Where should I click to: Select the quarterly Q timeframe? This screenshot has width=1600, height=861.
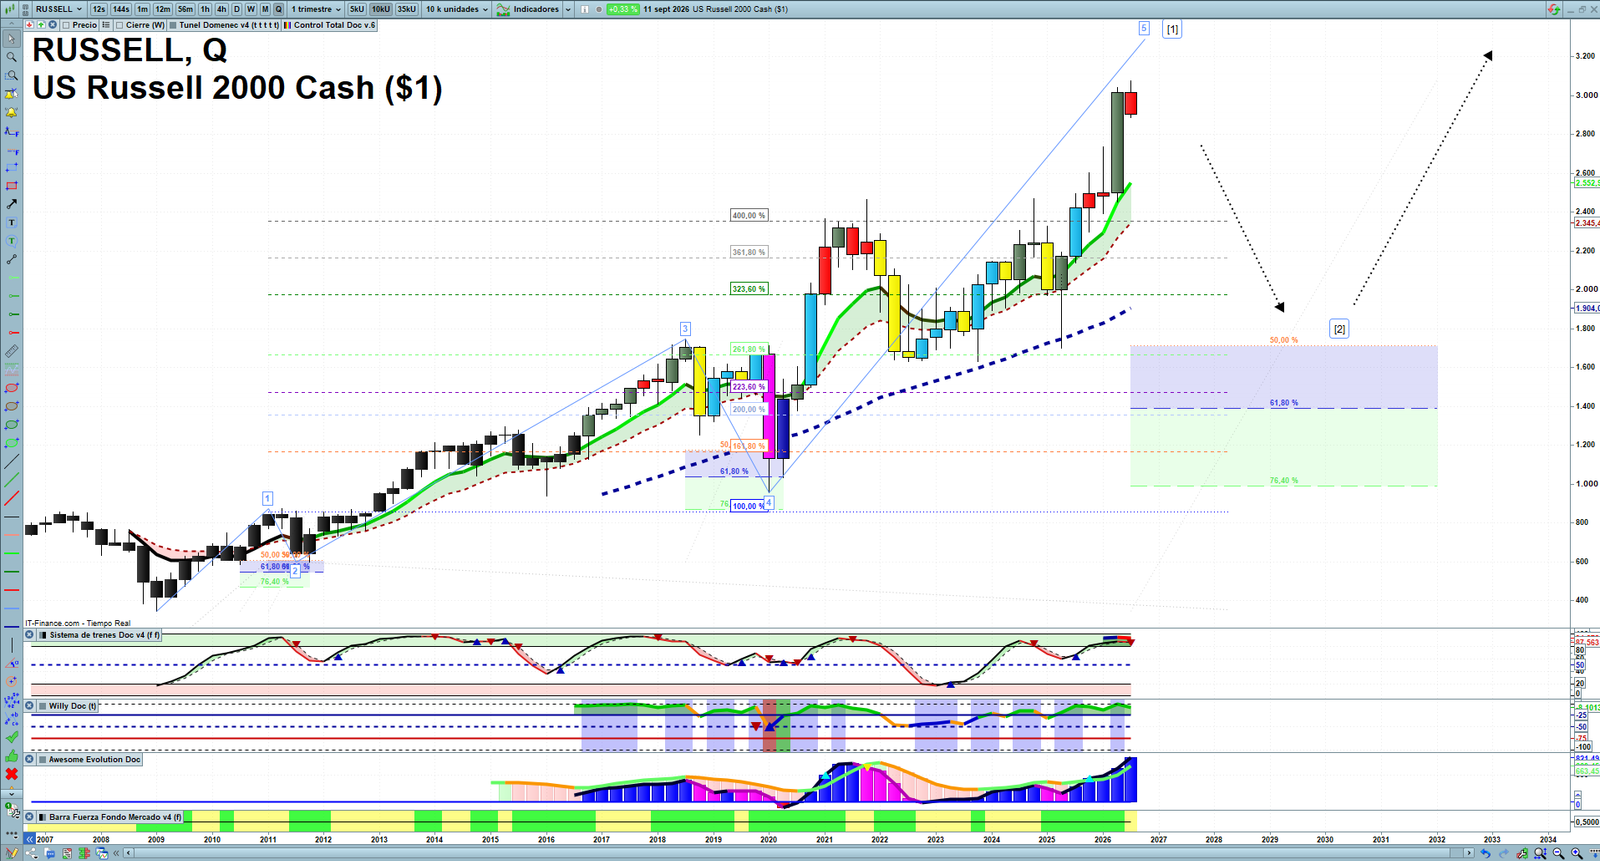pos(279,9)
